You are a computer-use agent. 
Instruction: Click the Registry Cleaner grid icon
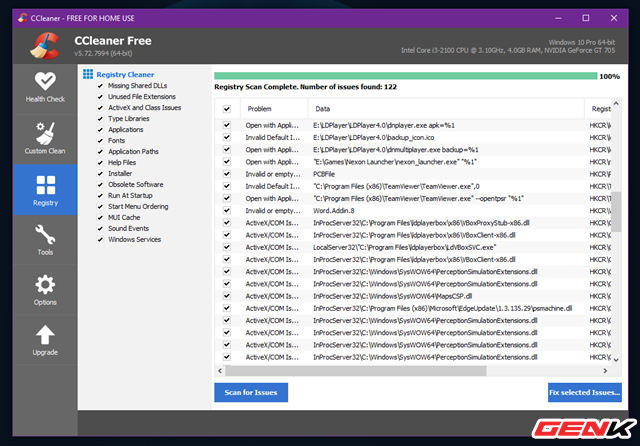click(x=88, y=74)
